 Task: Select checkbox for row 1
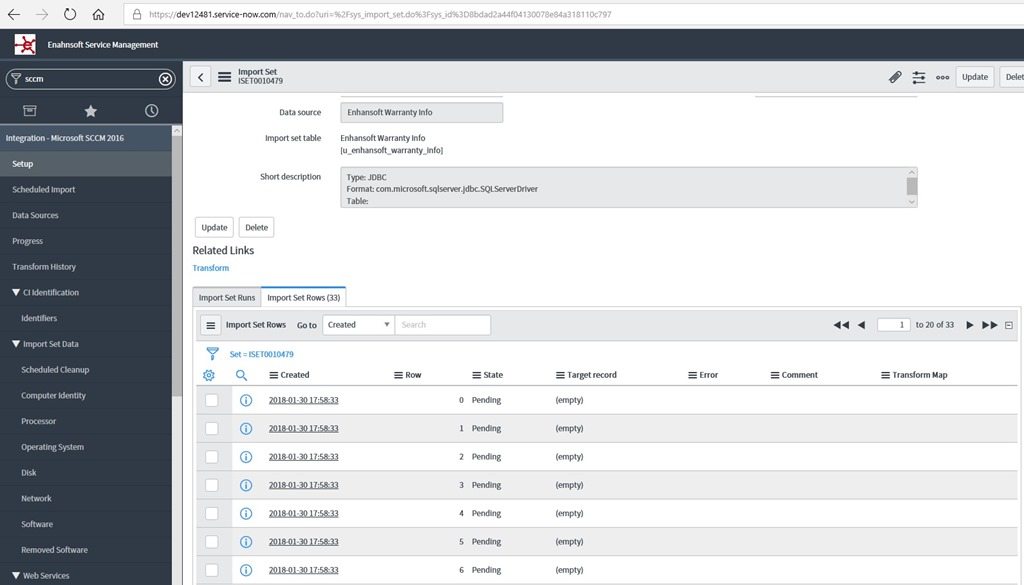click(x=212, y=428)
